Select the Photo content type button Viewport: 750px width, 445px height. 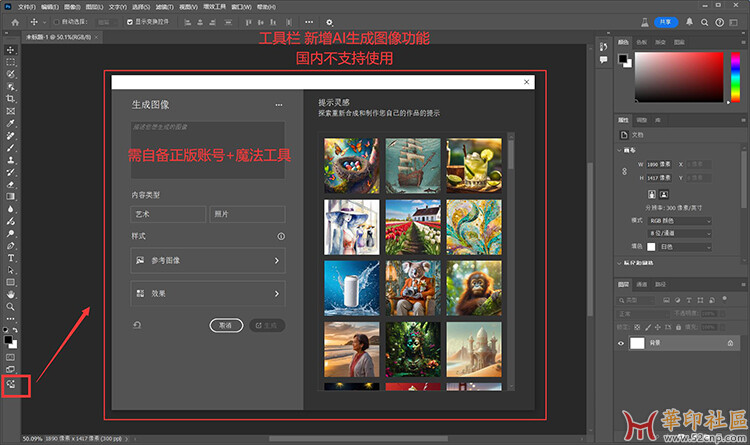point(247,214)
